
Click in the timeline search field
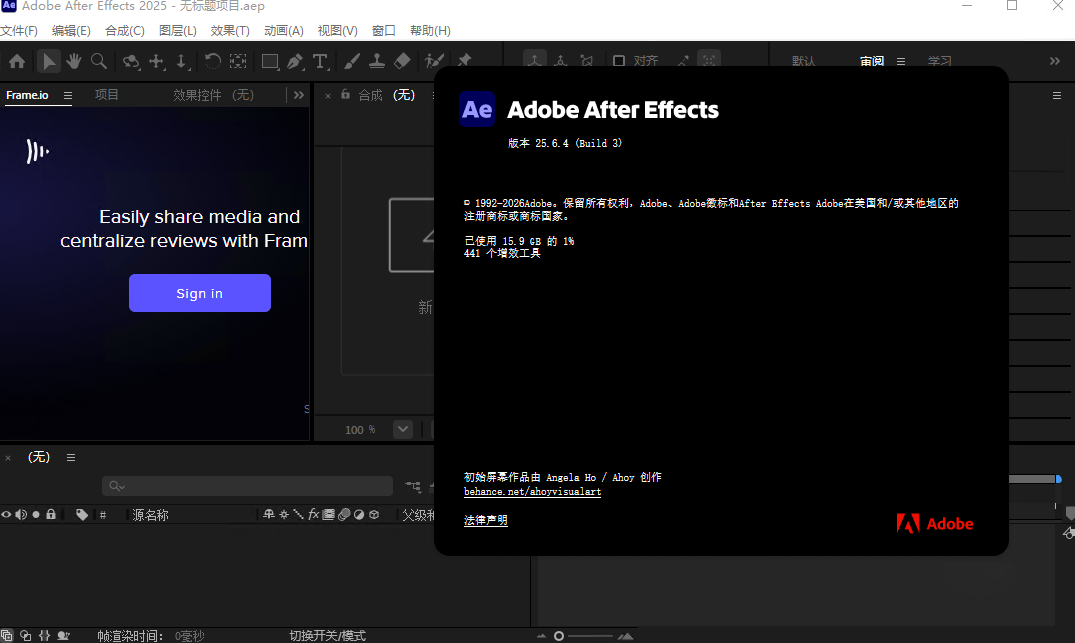pyautogui.click(x=247, y=486)
